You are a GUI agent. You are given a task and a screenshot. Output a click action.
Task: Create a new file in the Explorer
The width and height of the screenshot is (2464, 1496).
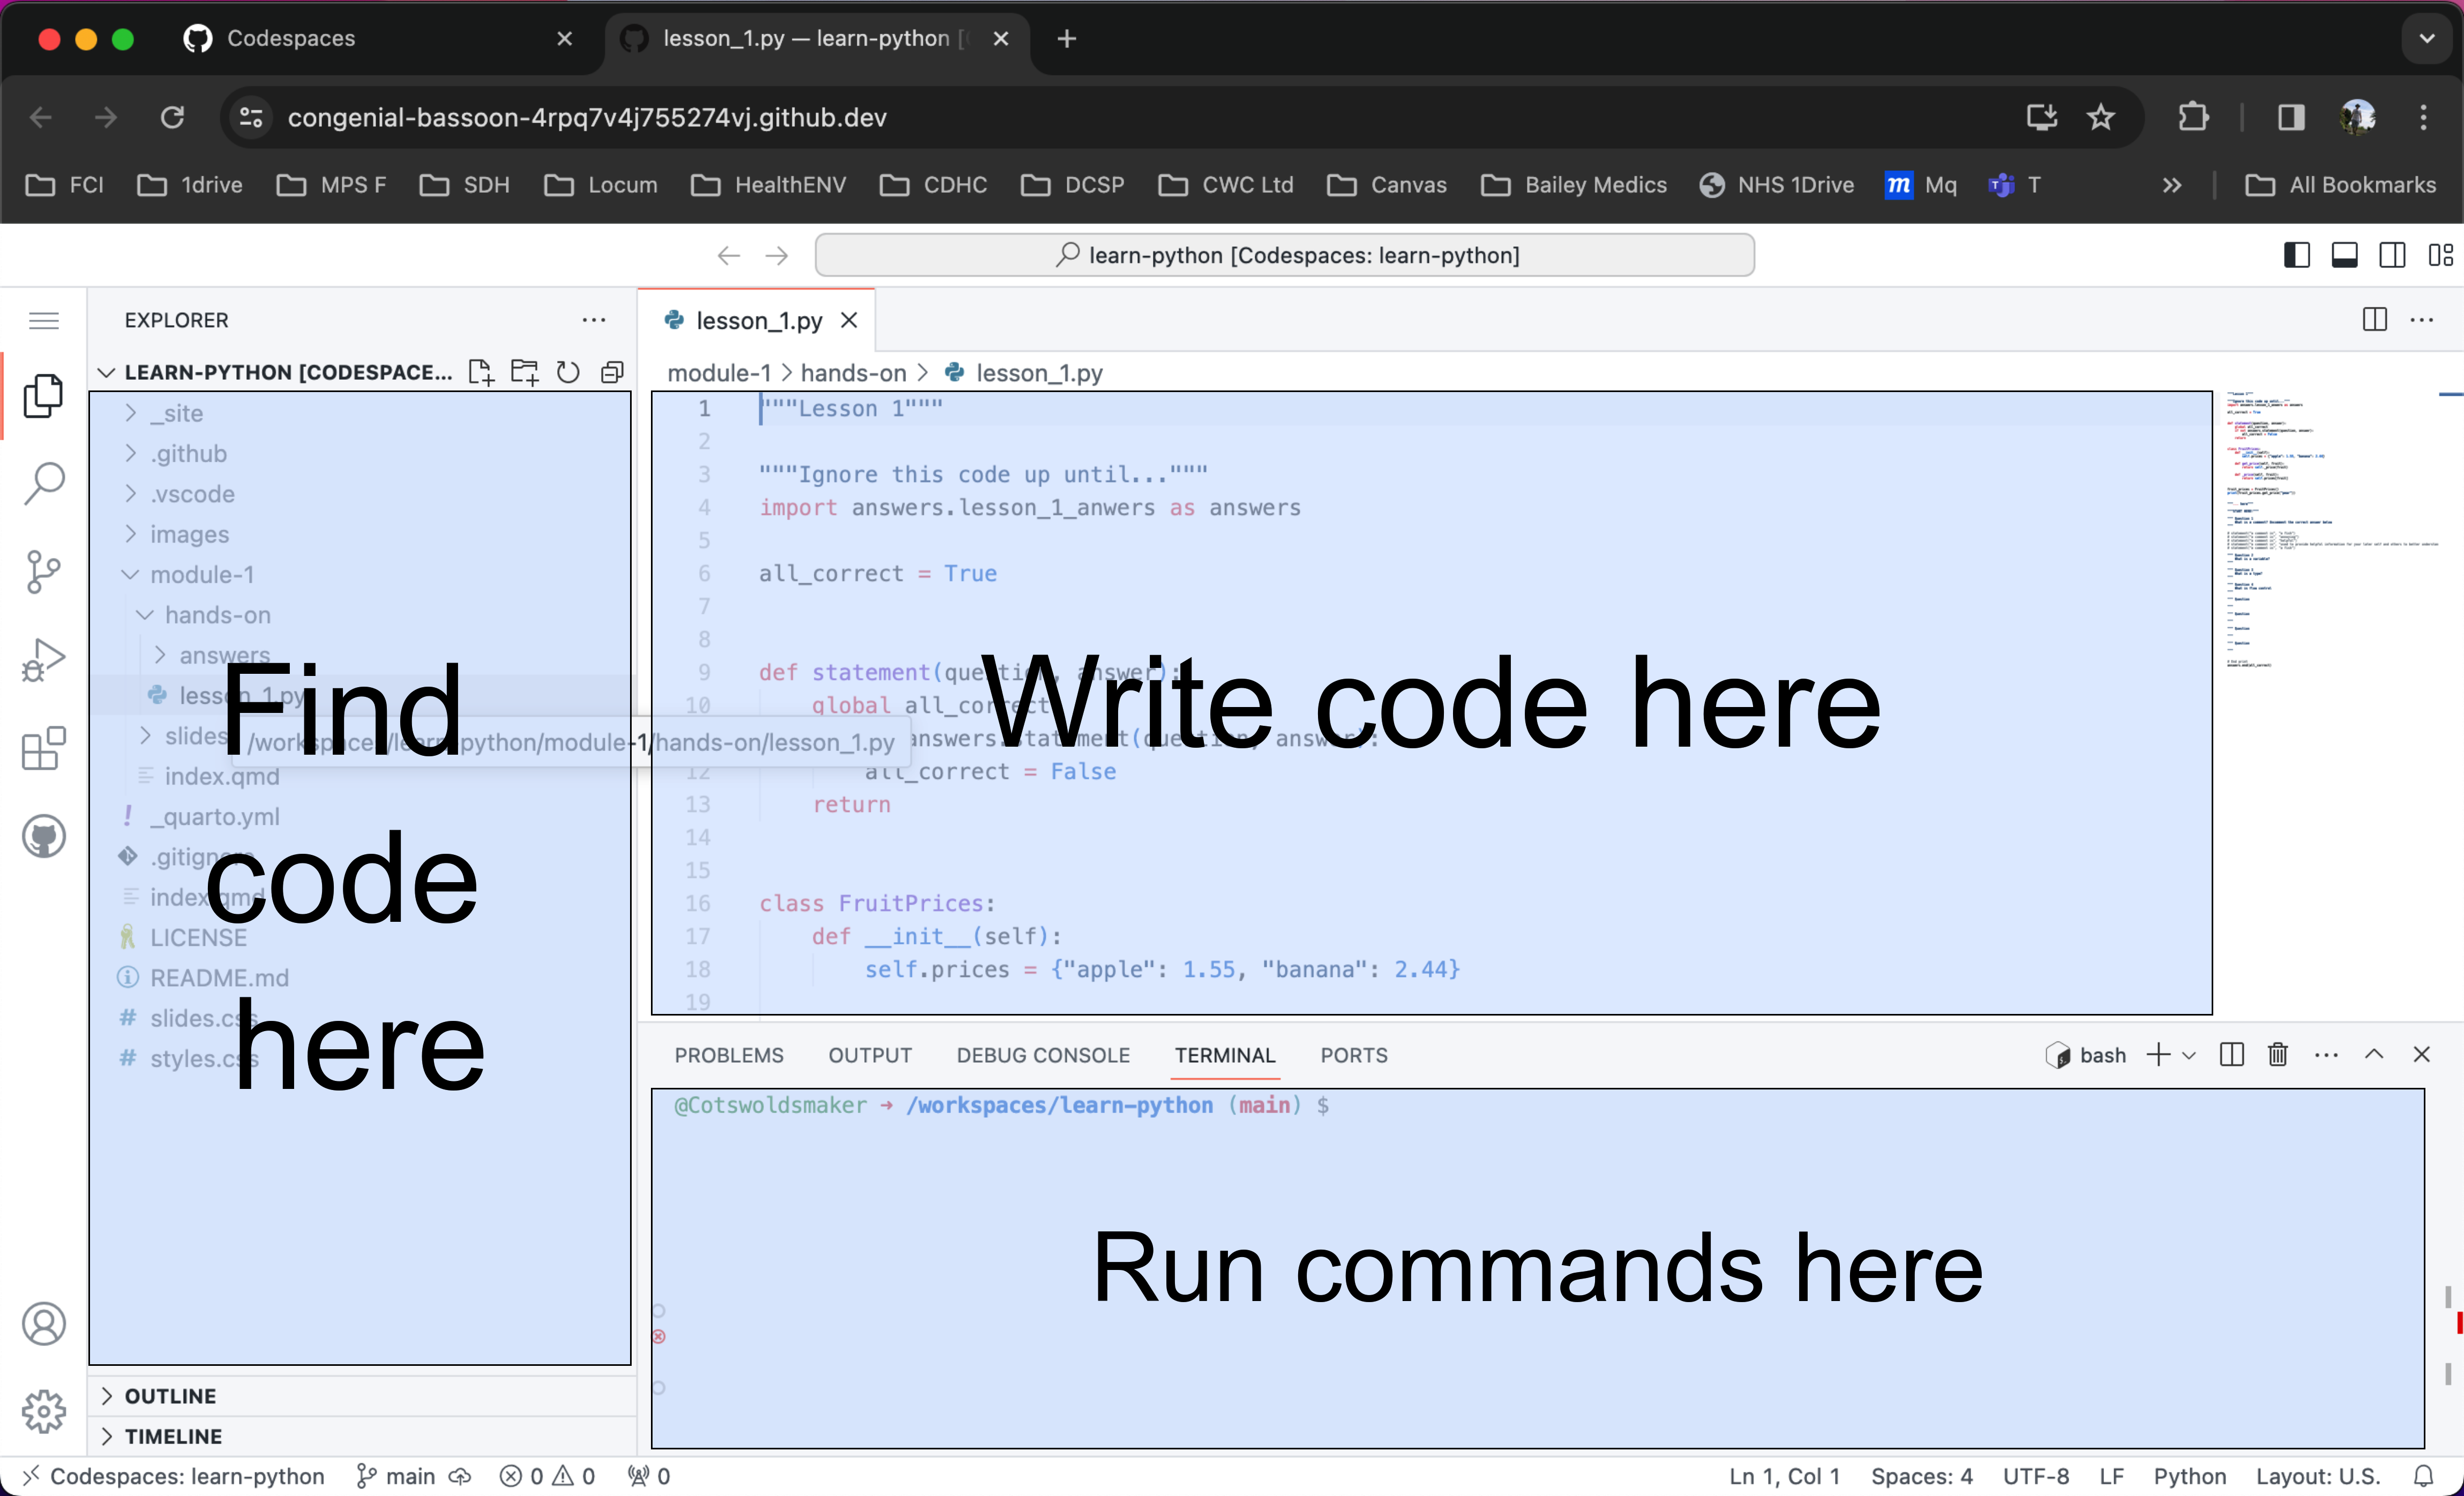coord(481,372)
